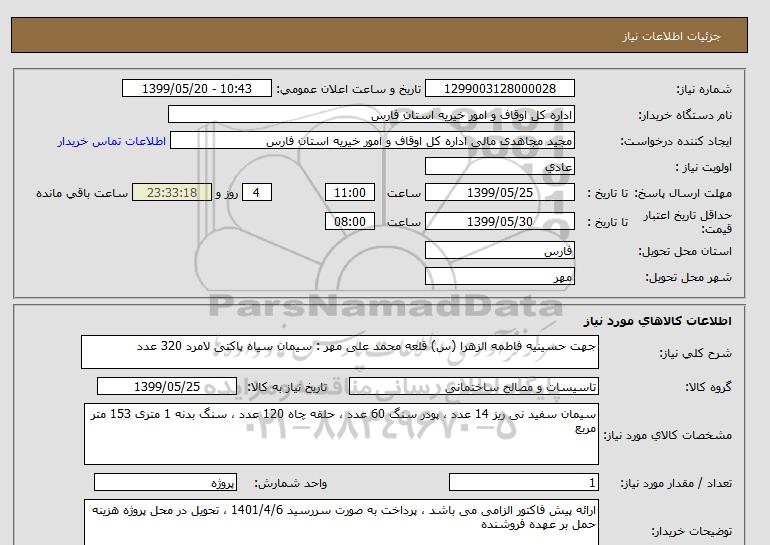Viewport: 770px width, 545px height.
Task: Click the شرح کلی نیاز text box
Action: [x=340, y=353]
